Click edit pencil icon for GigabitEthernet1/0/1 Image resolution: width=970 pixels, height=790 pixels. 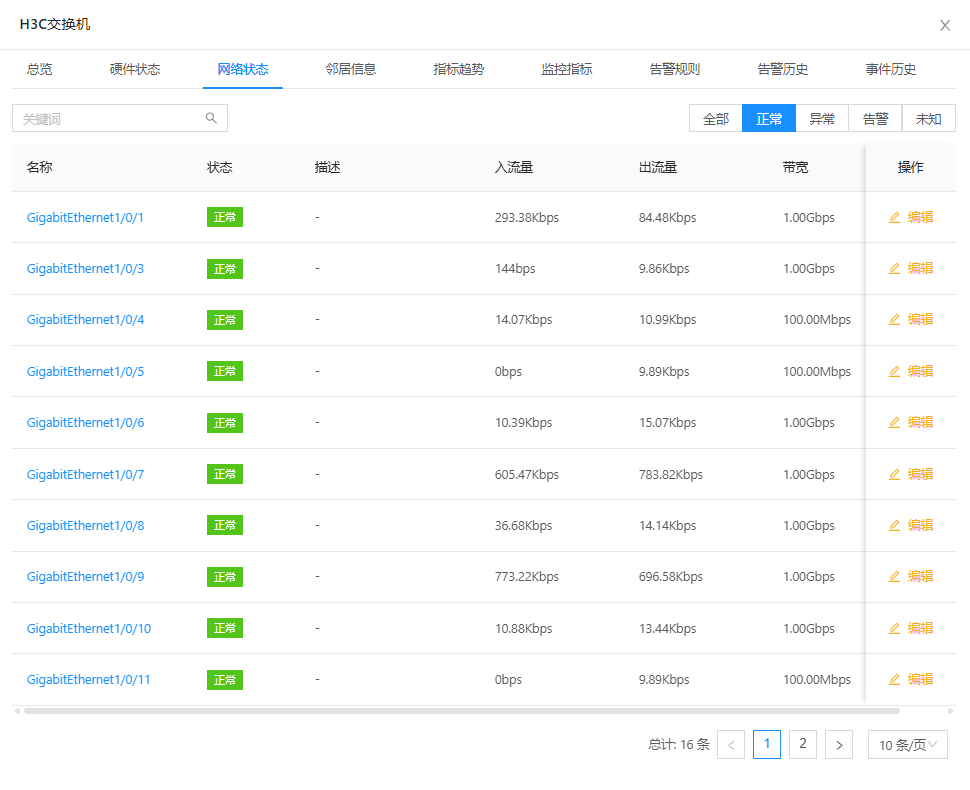(895, 217)
